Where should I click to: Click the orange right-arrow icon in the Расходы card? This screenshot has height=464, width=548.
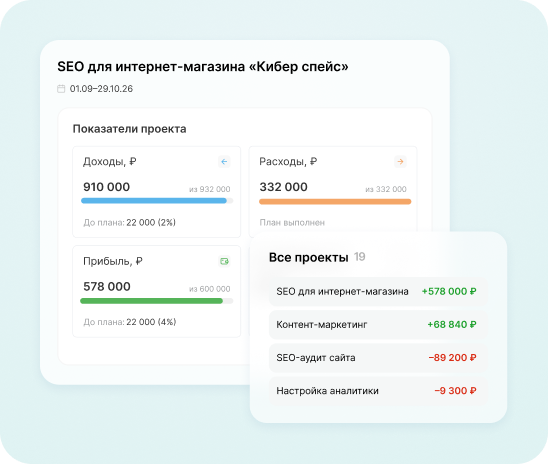tap(401, 162)
